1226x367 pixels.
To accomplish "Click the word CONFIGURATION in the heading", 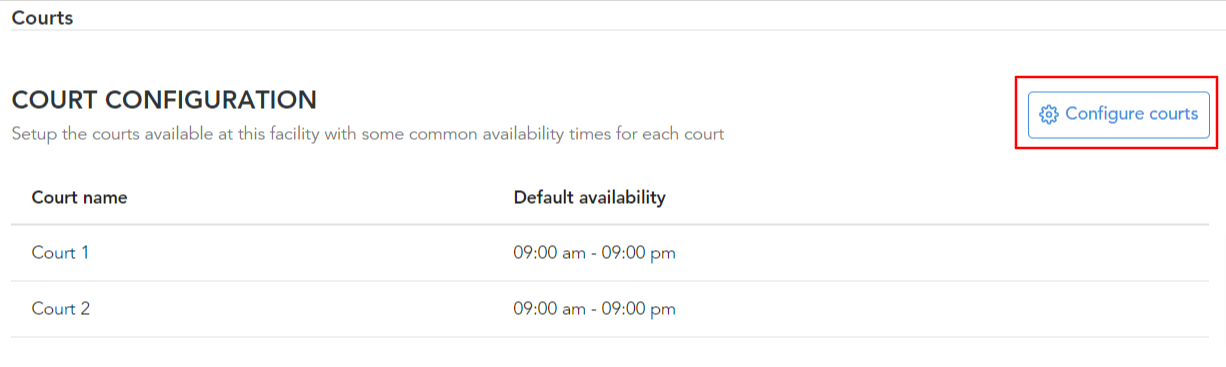I will [x=211, y=100].
